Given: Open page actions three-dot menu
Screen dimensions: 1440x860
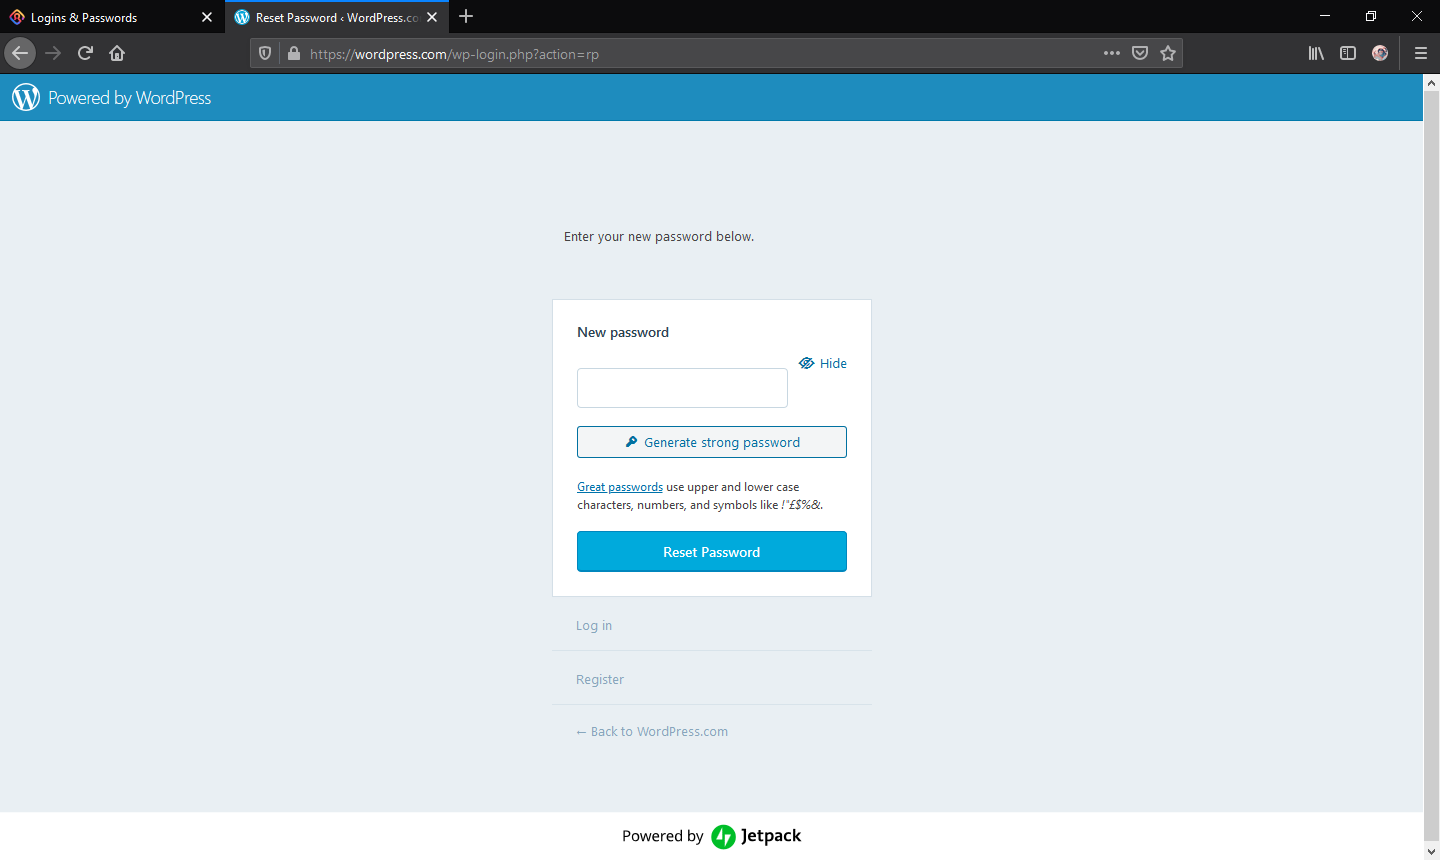Looking at the screenshot, I should click(x=1112, y=53).
